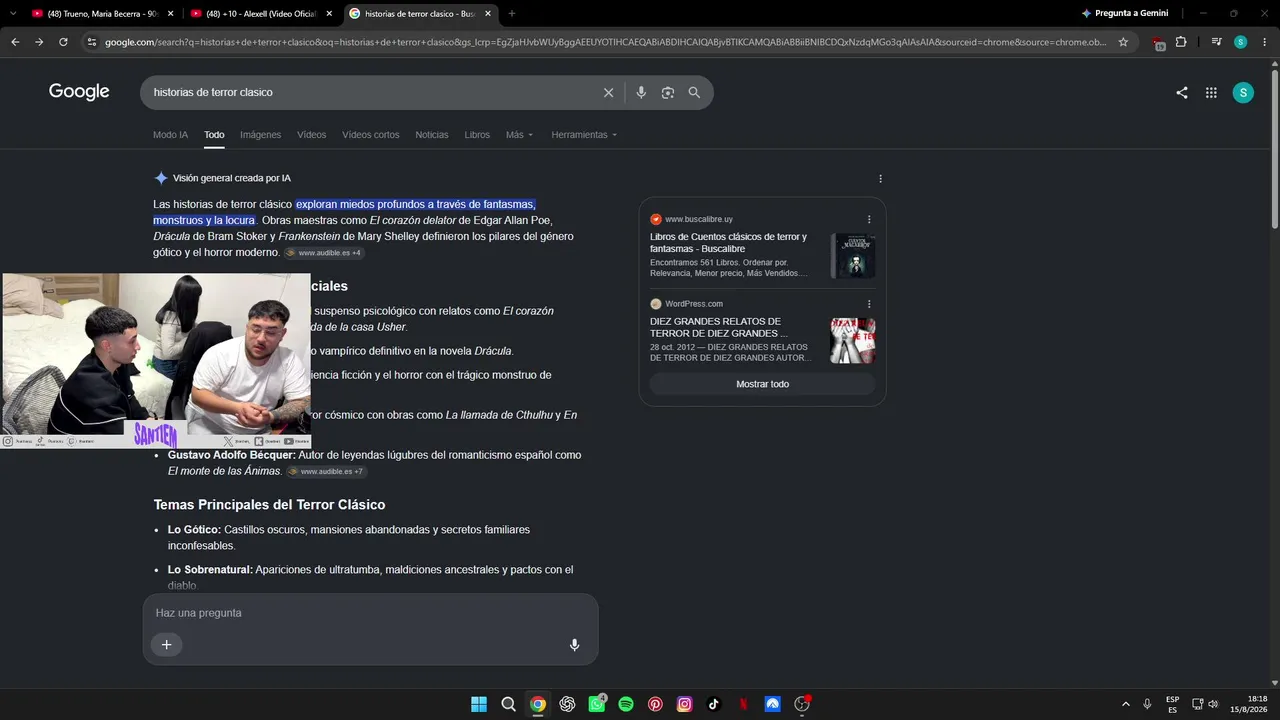This screenshot has width=1280, height=720.
Task: Open www.audible.es +7 source chip
Action: (x=326, y=472)
